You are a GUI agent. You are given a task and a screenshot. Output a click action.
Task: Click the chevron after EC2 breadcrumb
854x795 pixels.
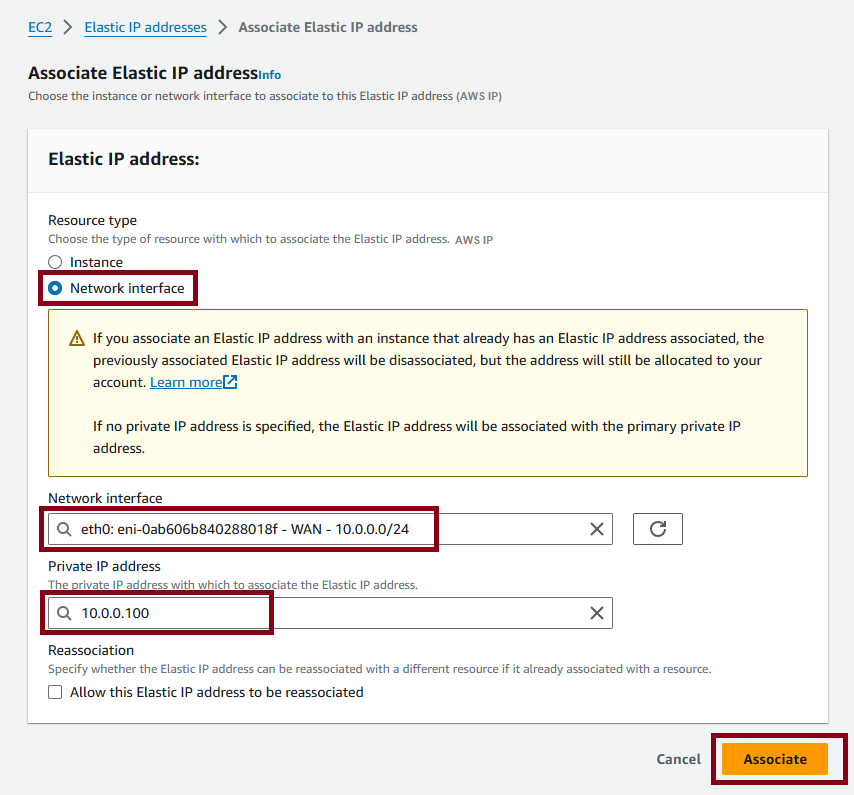[x=68, y=27]
